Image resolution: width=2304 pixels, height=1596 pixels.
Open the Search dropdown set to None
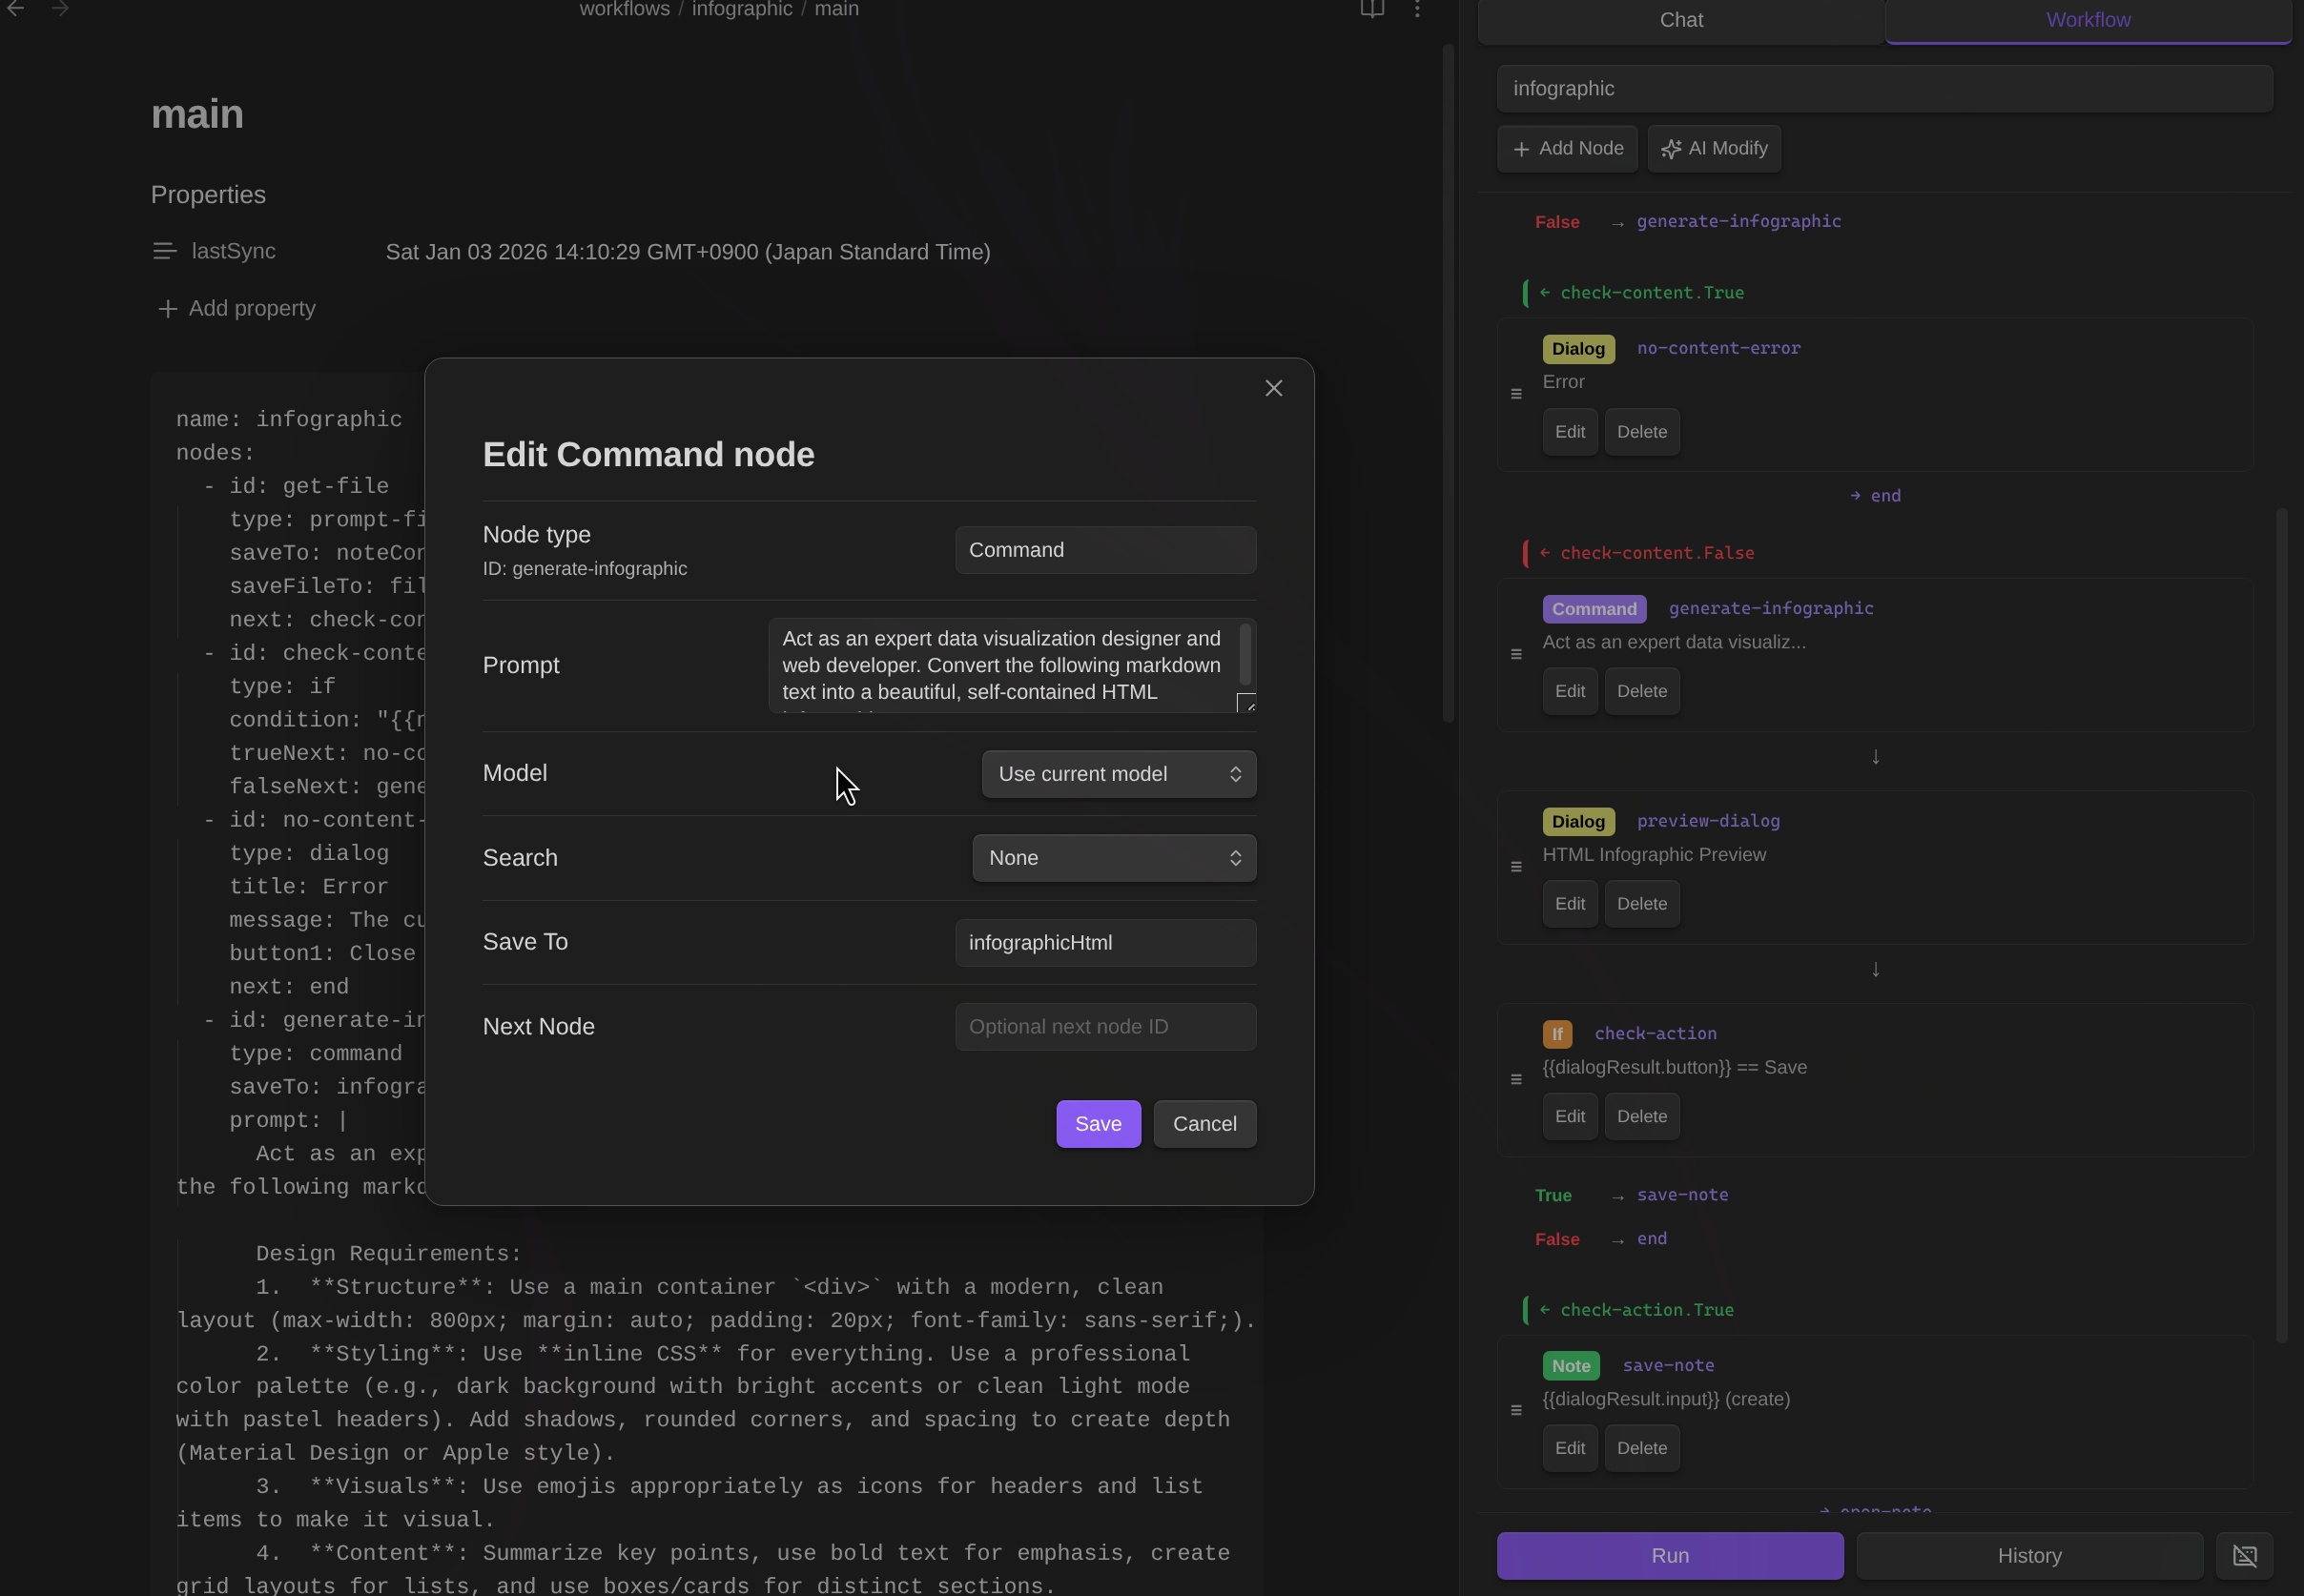1113,858
